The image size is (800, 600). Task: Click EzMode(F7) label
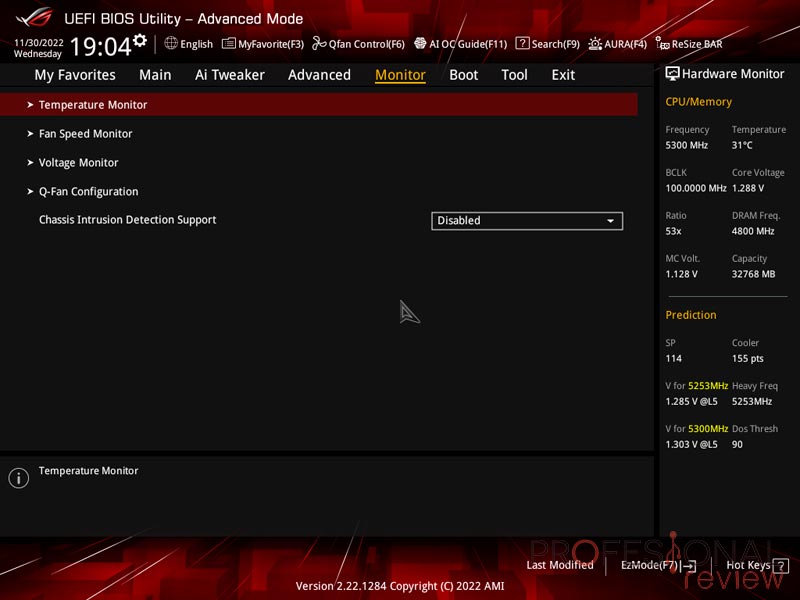point(649,565)
